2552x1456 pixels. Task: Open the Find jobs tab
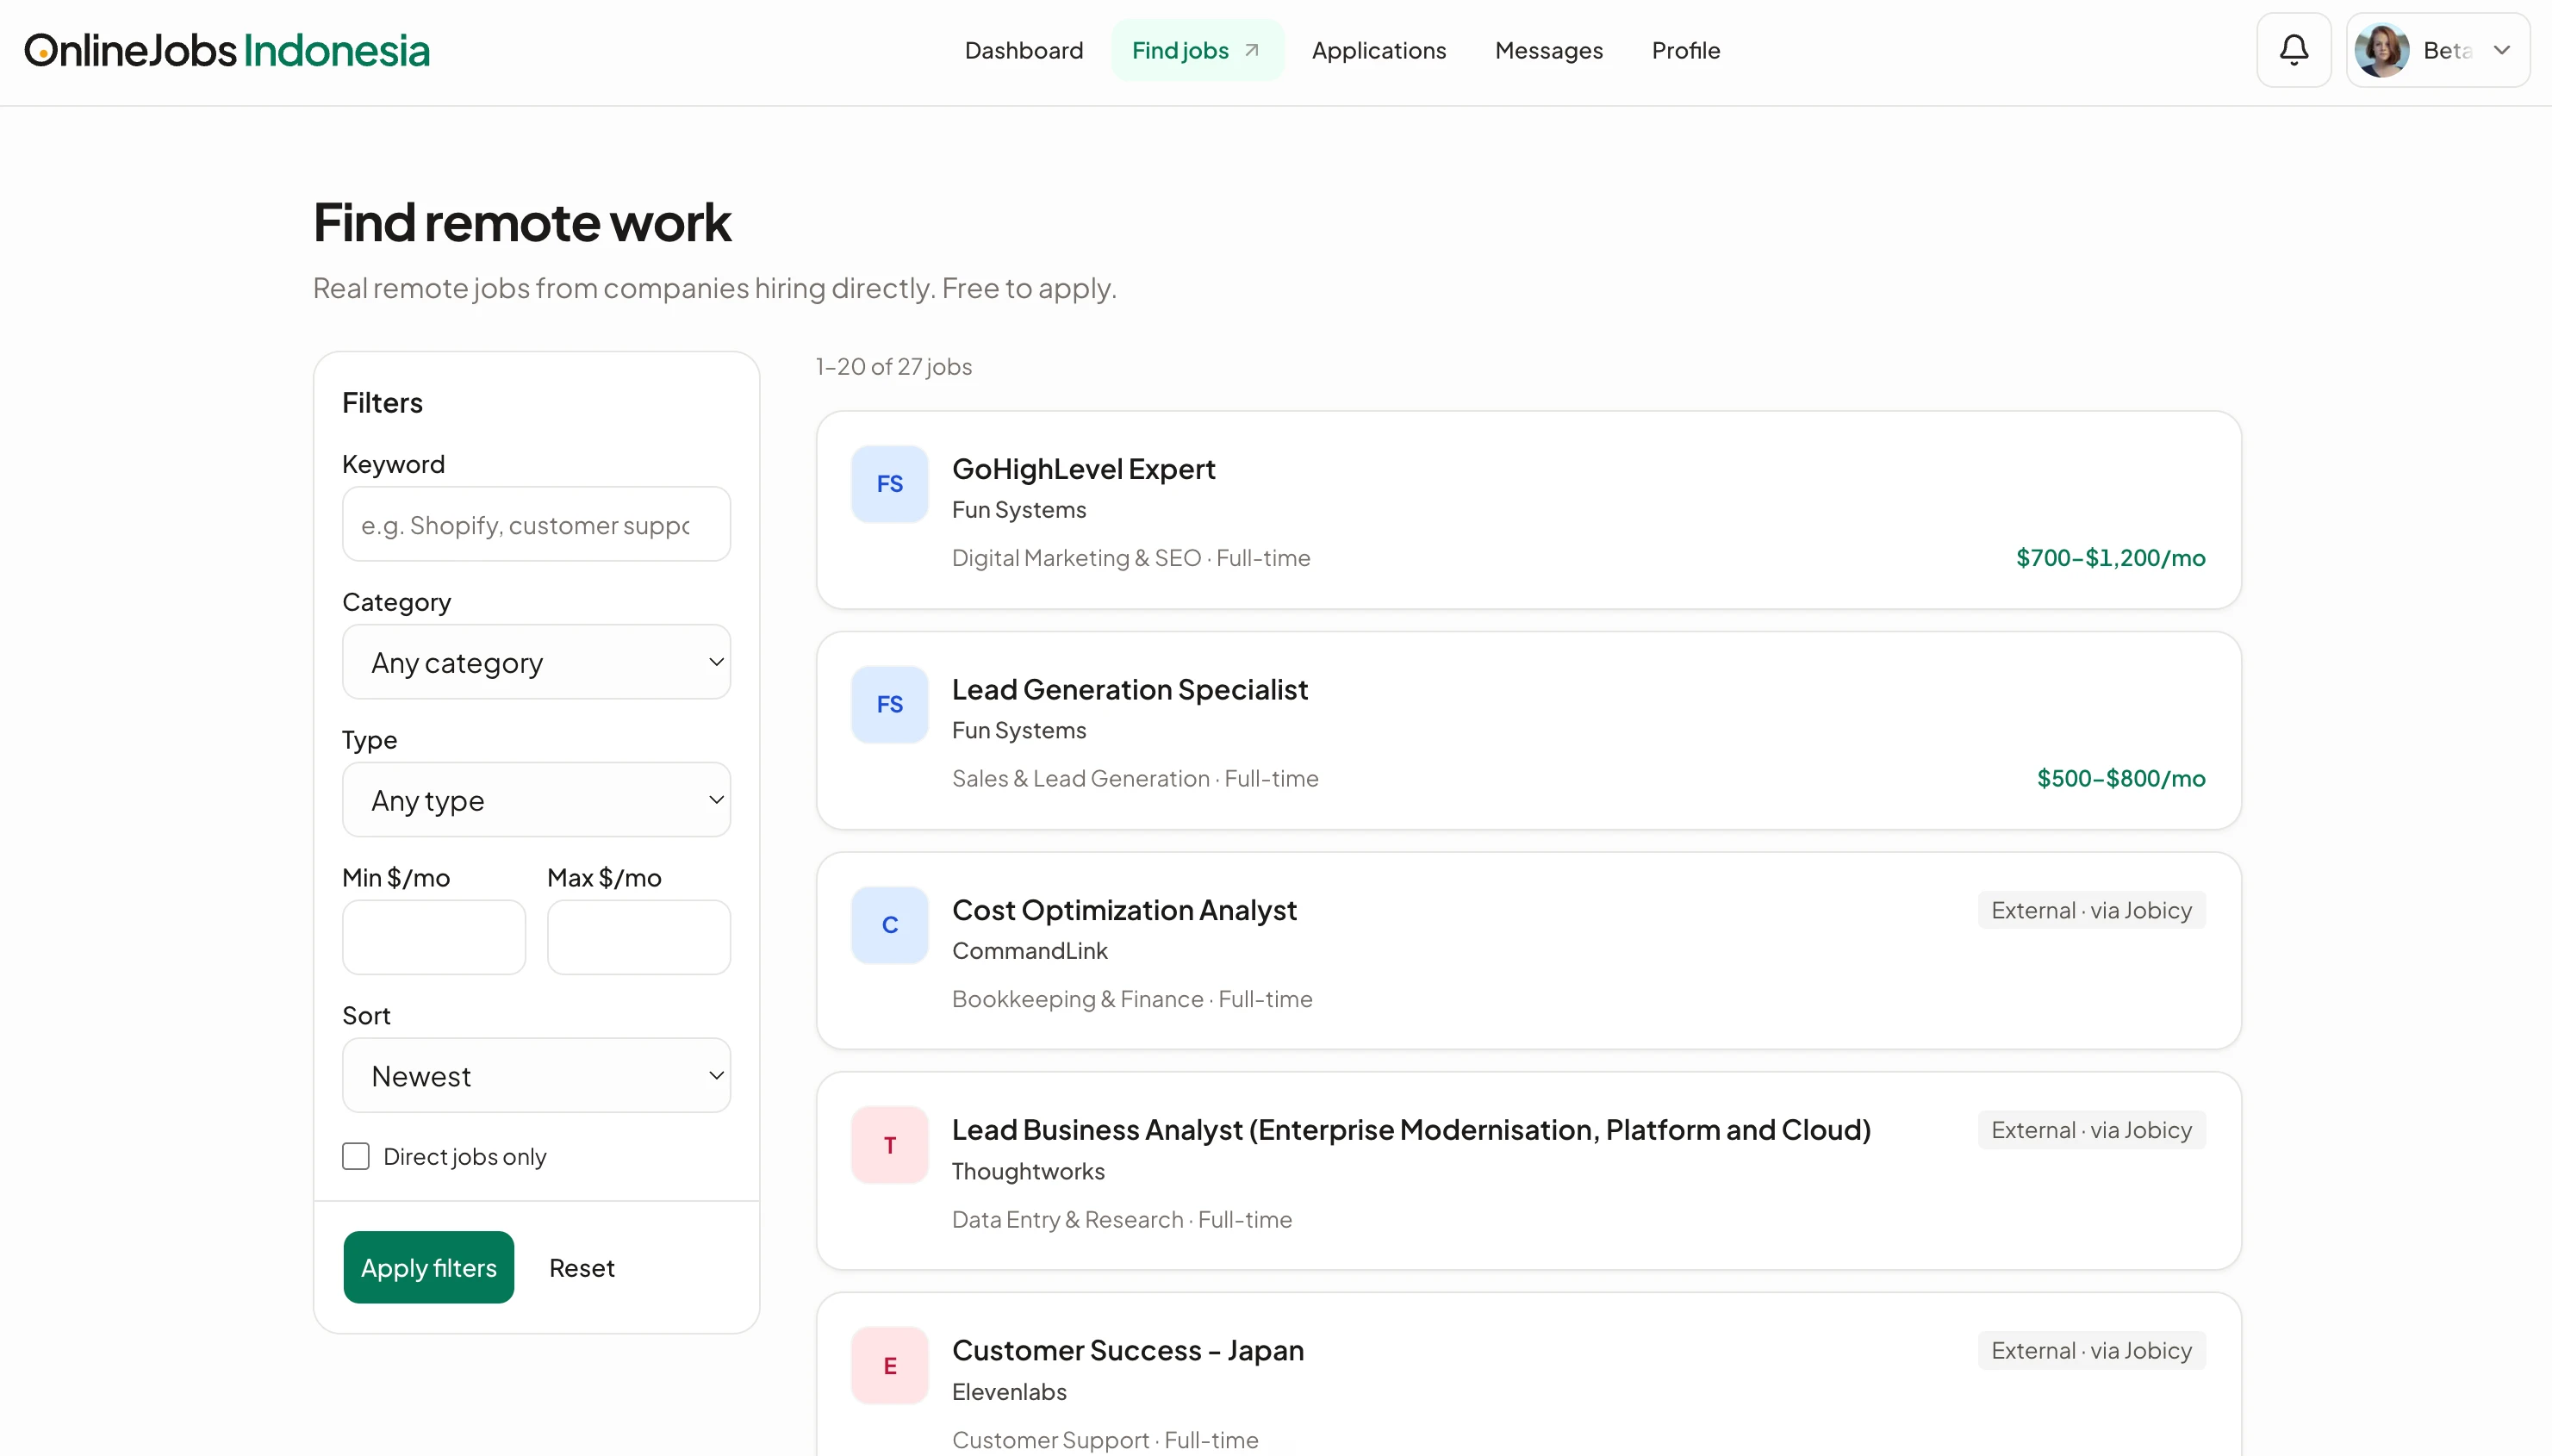(x=1196, y=50)
